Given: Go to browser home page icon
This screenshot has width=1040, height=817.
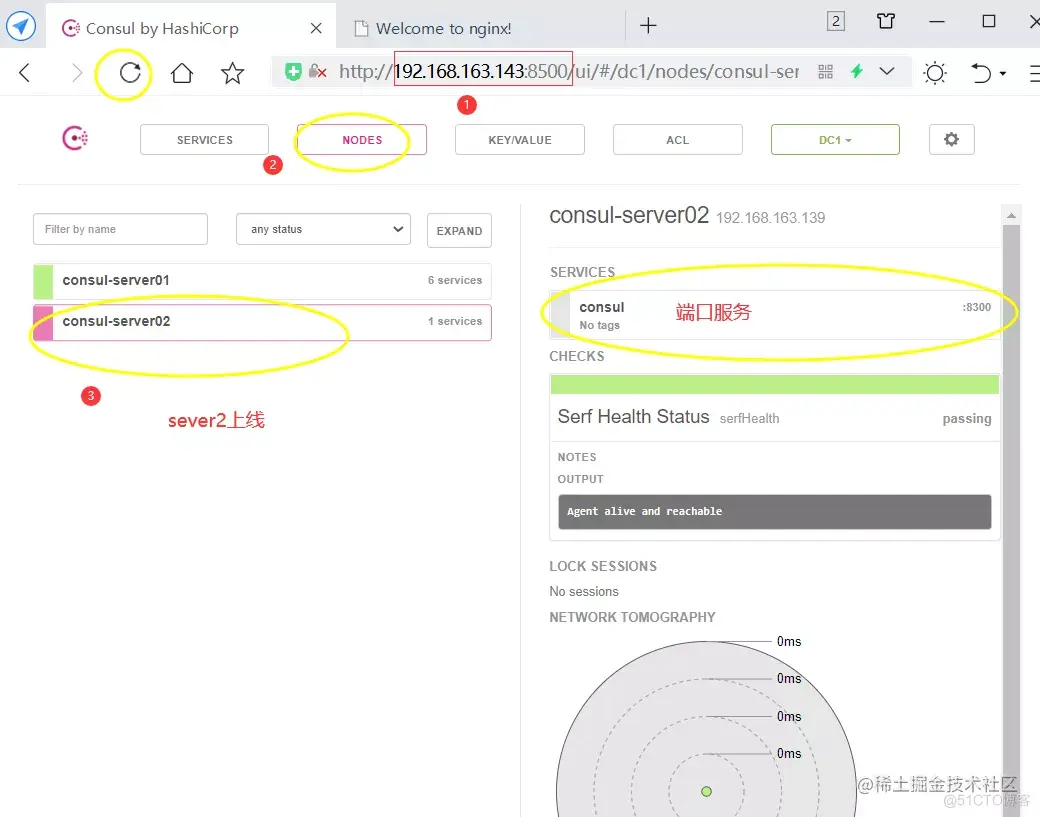Looking at the screenshot, I should pyautogui.click(x=182, y=72).
